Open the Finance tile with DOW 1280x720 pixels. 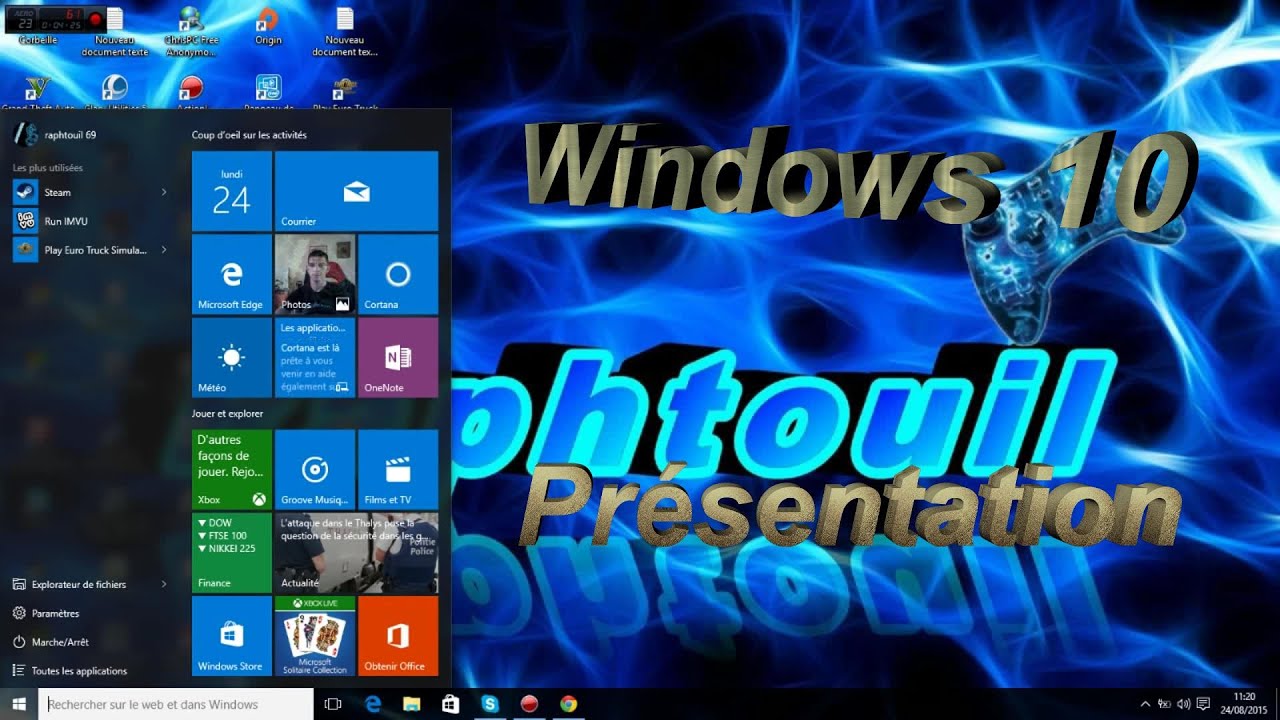click(231, 552)
